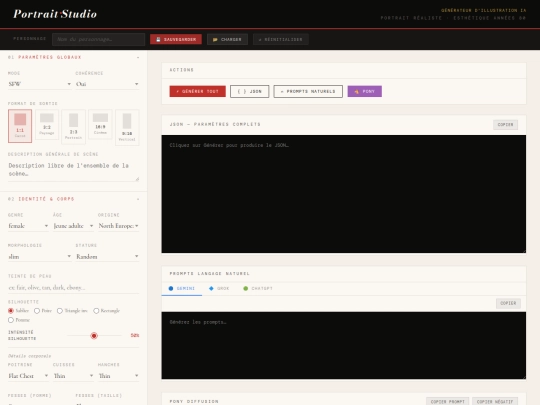Screen dimensions: 540x405
Task: Click the Portrait Studio logo title
Action: 55,14
